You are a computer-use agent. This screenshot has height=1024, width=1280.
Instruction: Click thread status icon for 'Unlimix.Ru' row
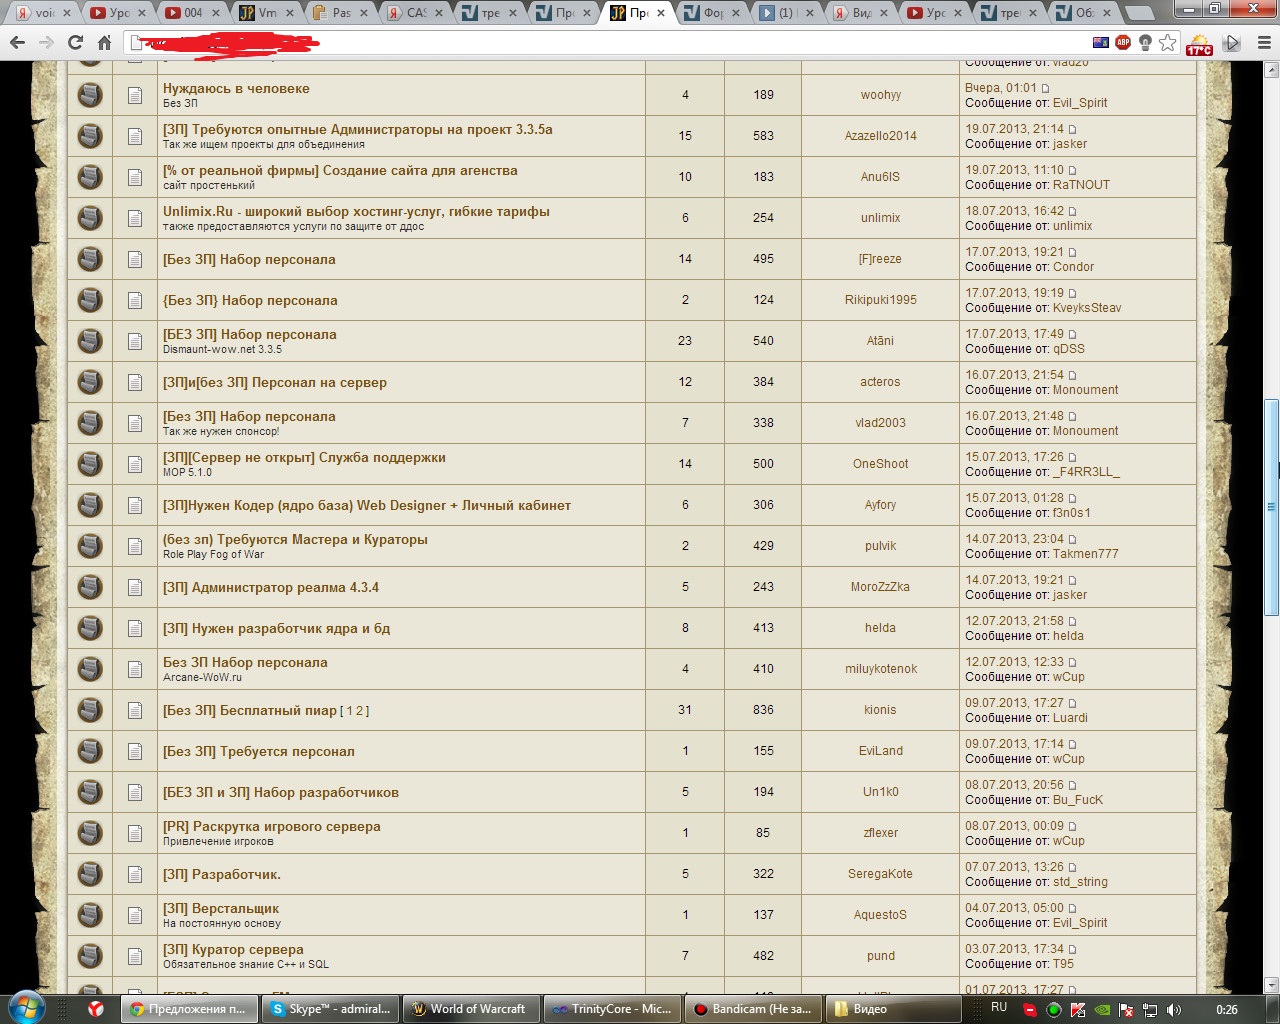(x=90, y=218)
